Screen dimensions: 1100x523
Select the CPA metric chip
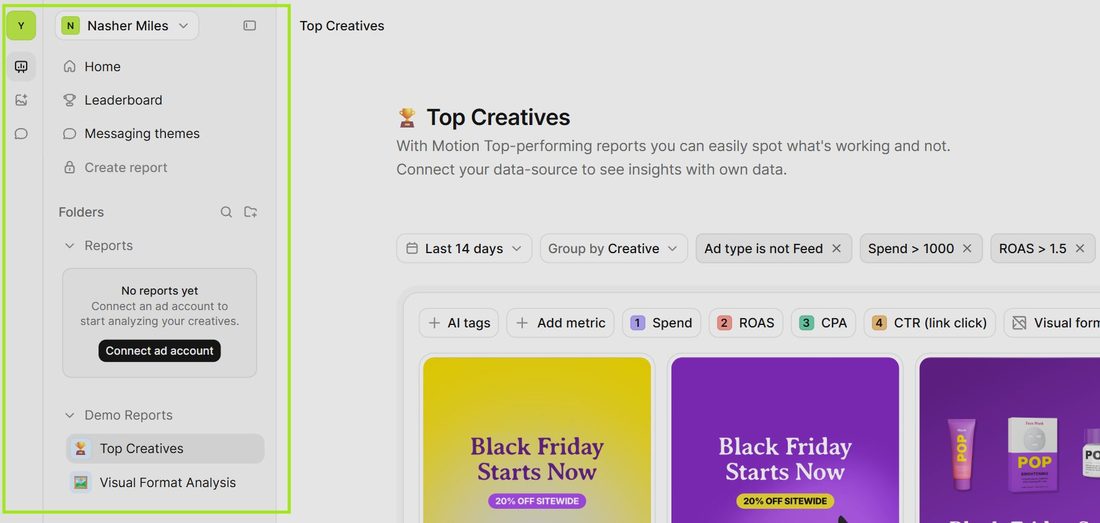[824, 323]
